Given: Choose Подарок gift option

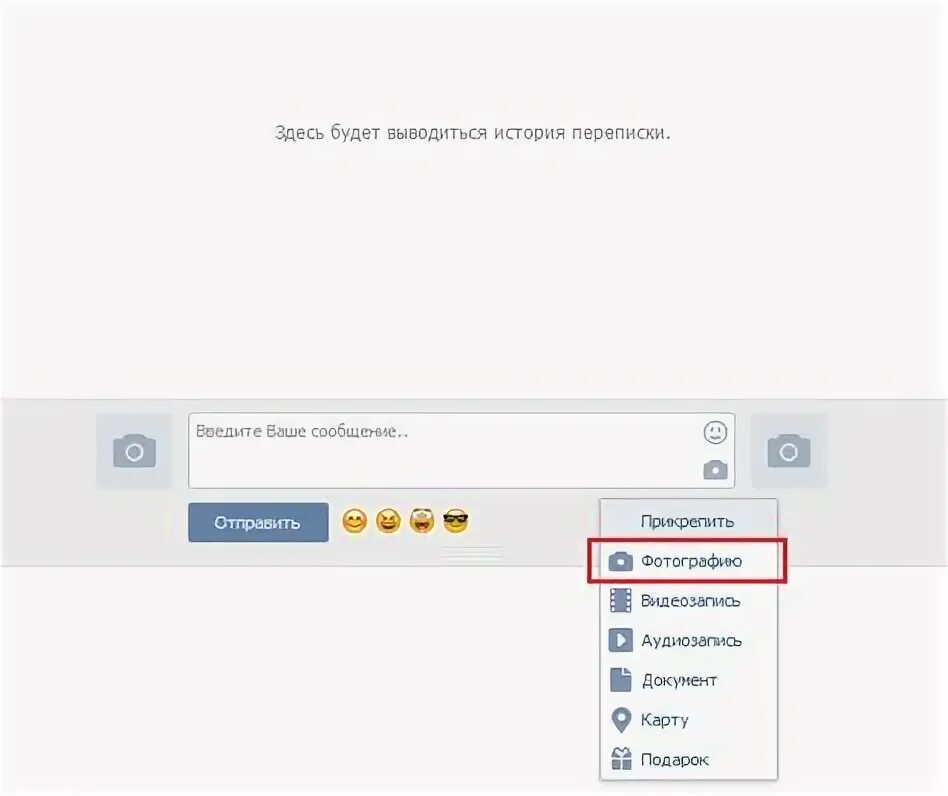Looking at the screenshot, I should (688, 759).
